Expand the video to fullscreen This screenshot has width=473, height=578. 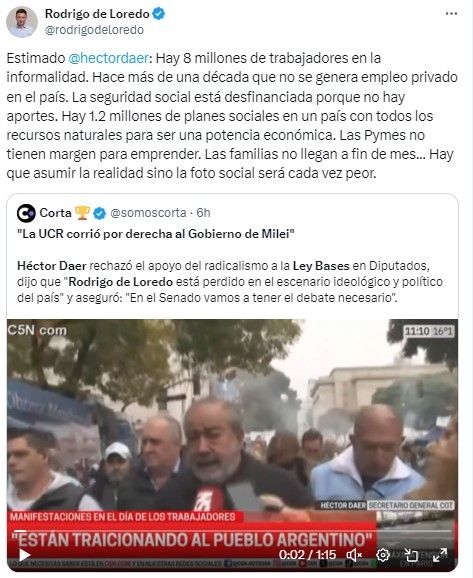[x=439, y=555]
